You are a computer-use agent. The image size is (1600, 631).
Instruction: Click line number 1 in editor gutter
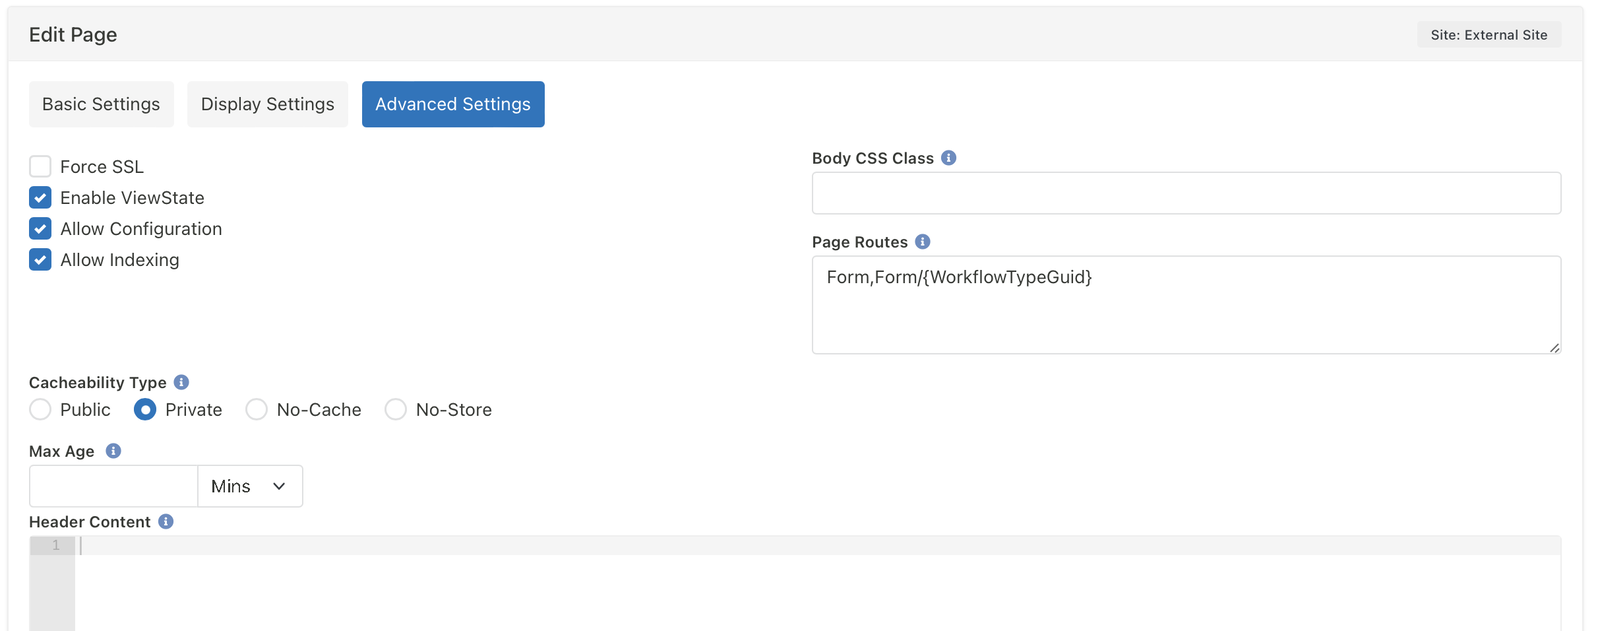pyautogui.click(x=56, y=546)
